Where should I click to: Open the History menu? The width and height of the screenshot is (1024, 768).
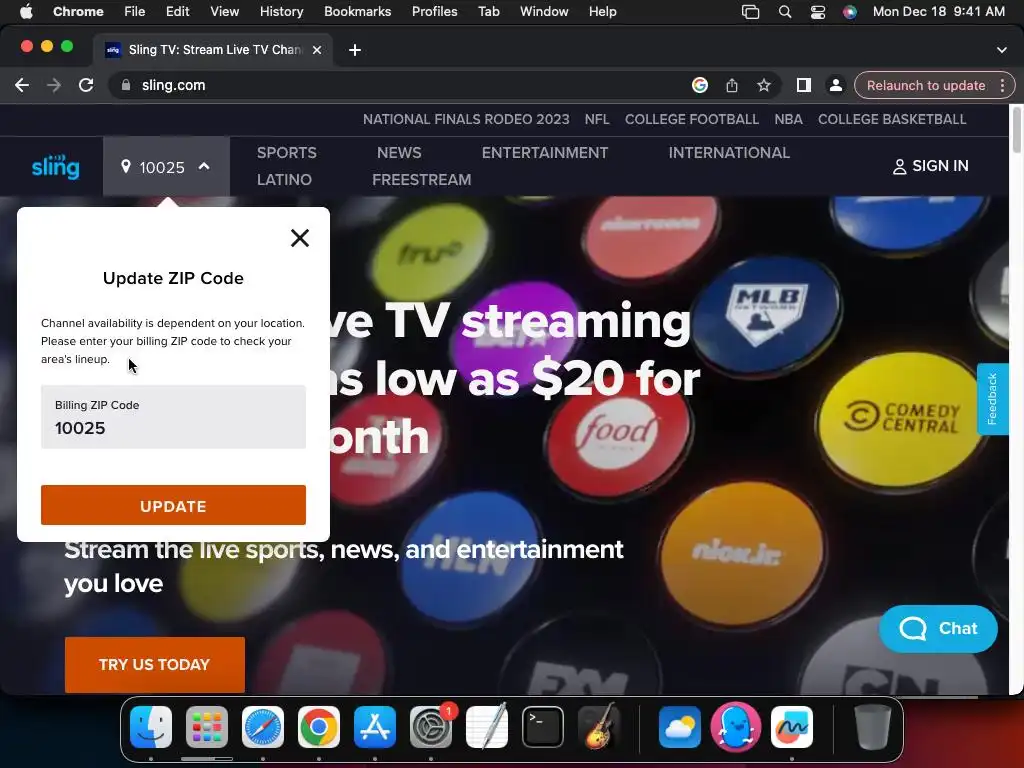click(x=281, y=12)
